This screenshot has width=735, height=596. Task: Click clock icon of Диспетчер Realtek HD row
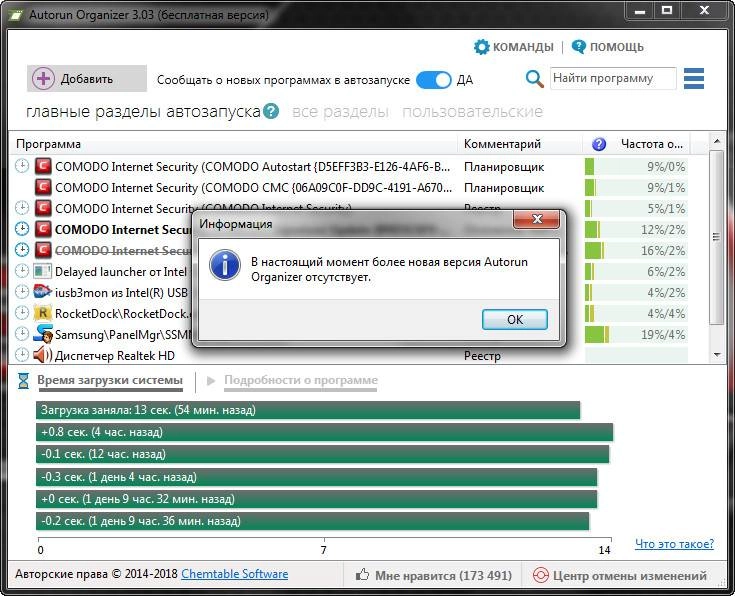(x=22, y=355)
